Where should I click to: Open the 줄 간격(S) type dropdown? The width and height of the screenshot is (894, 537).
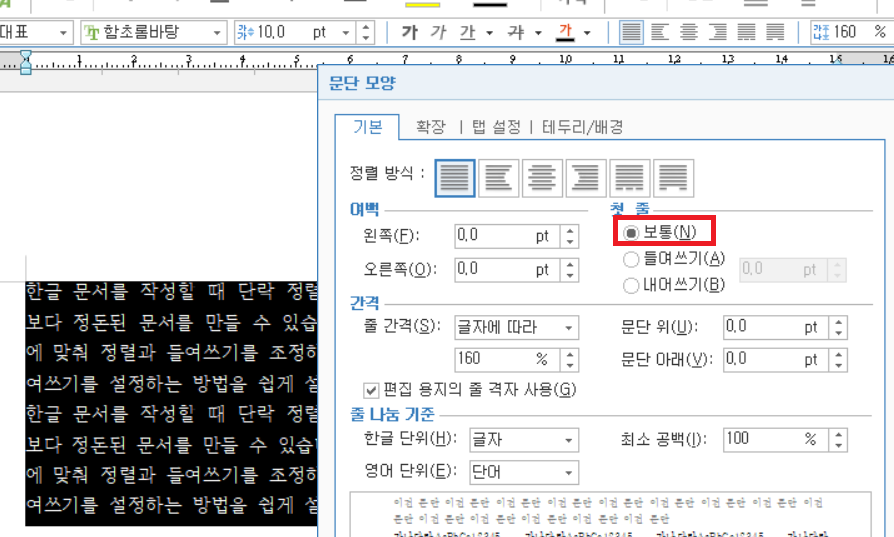[x=517, y=327]
